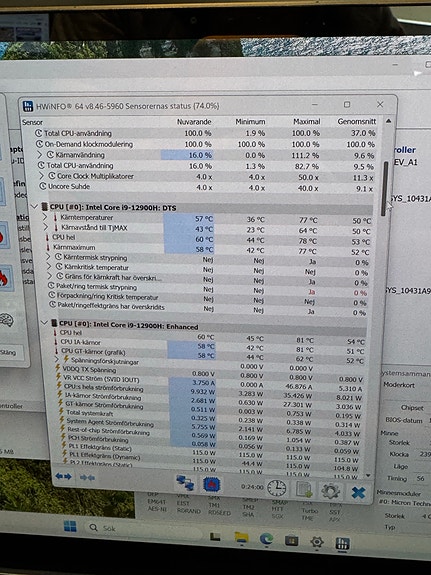Close sensors with the blue X icon
Image resolution: width=431 pixels, height=575 pixels.
tap(358, 492)
